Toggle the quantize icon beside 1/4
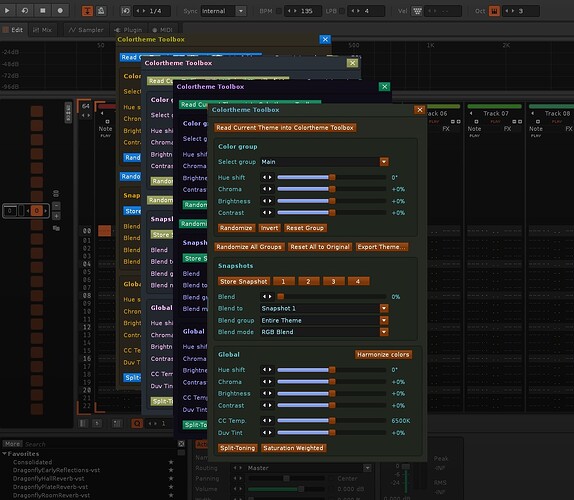574x500 pixels. click(x=126, y=11)
